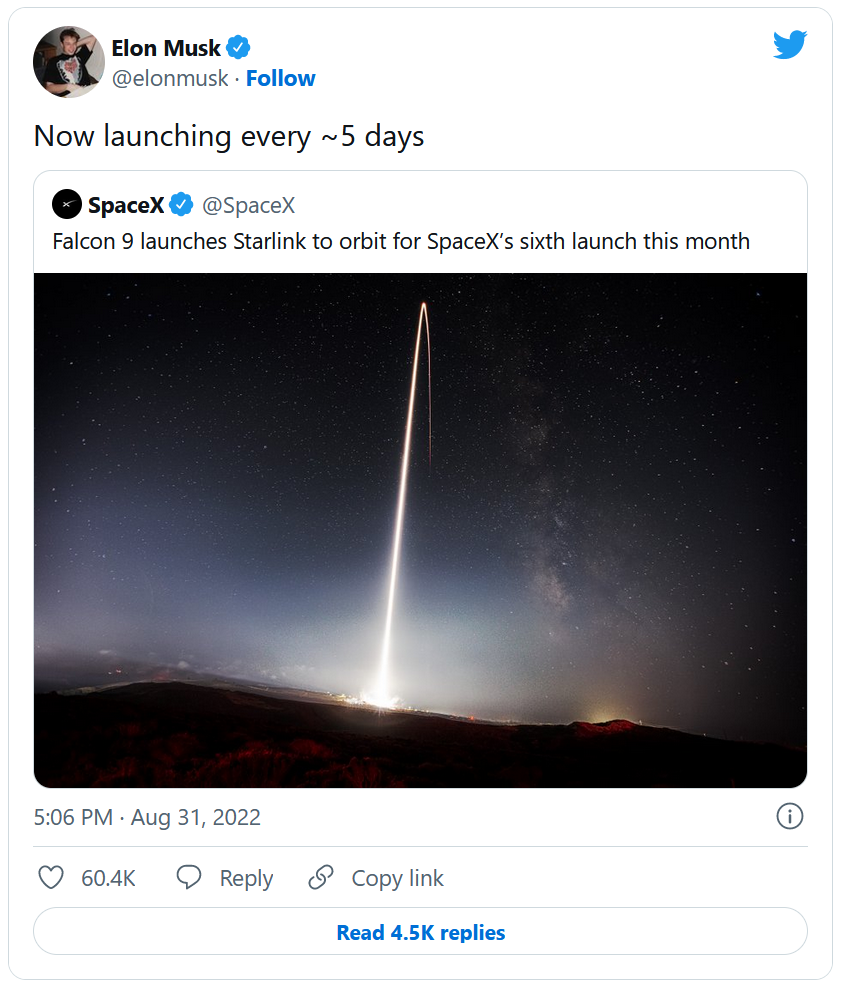Image resolution: width=842 pixels, height=989 pixels.
Task: Click the heart like icon
Action: pyautogui.click(x=51, y=878)
